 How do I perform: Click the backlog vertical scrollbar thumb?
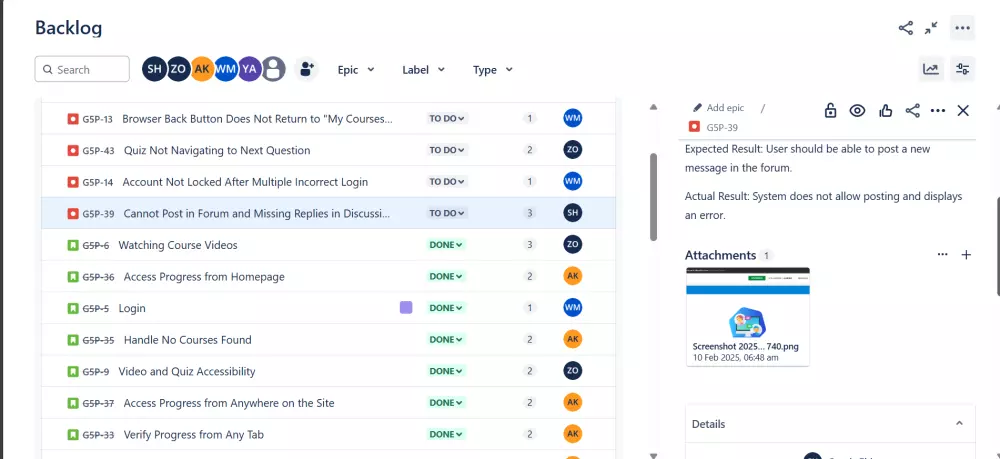[653, 197]
